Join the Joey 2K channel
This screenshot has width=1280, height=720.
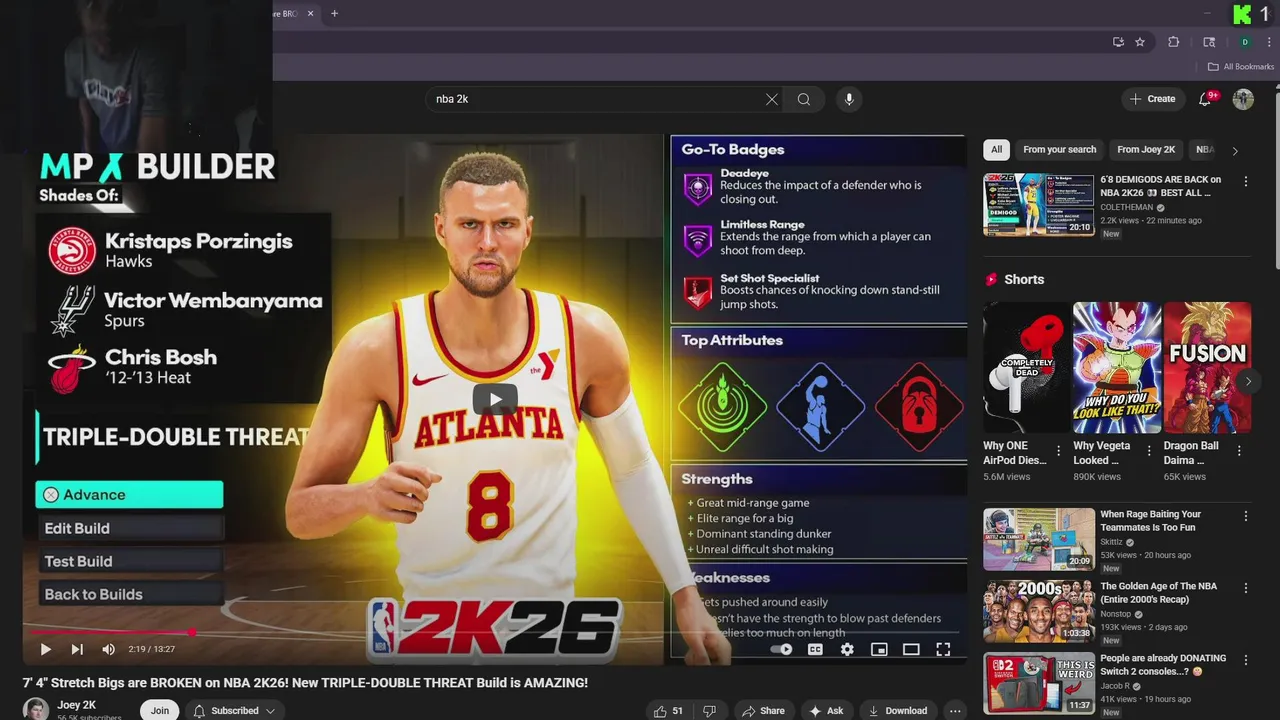[160, 711]
